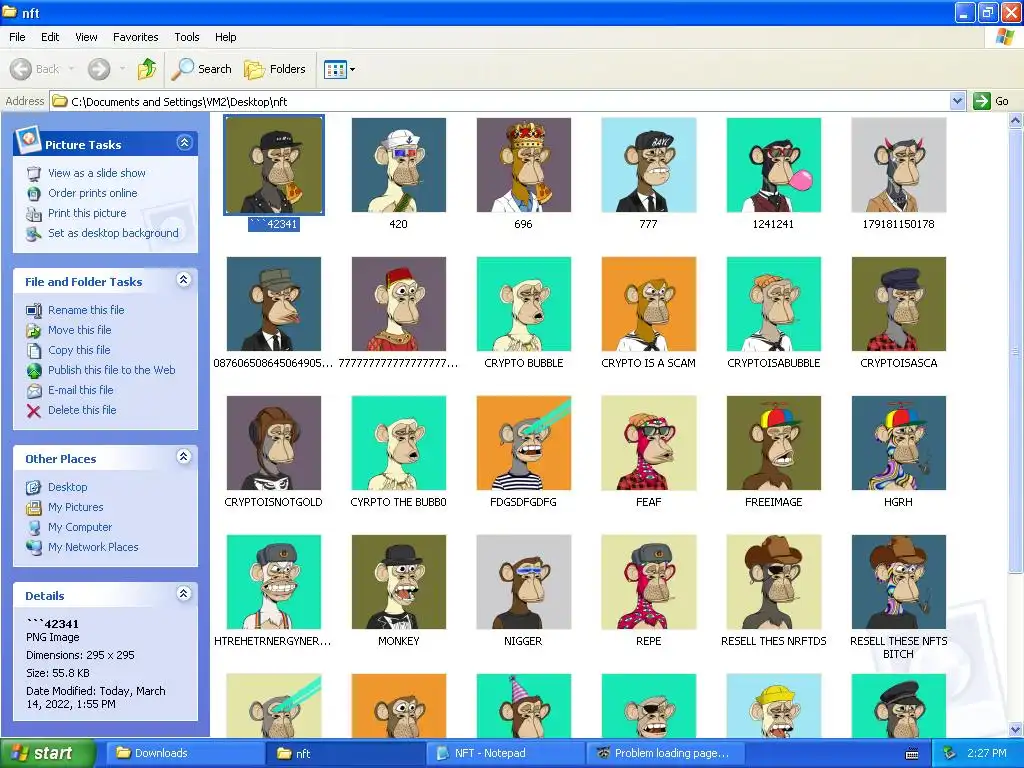Click the CYRPTO THE BUBBO file name
This screenshot has width=1024, height=768.
pyautogui.click(x=398, y=502)
